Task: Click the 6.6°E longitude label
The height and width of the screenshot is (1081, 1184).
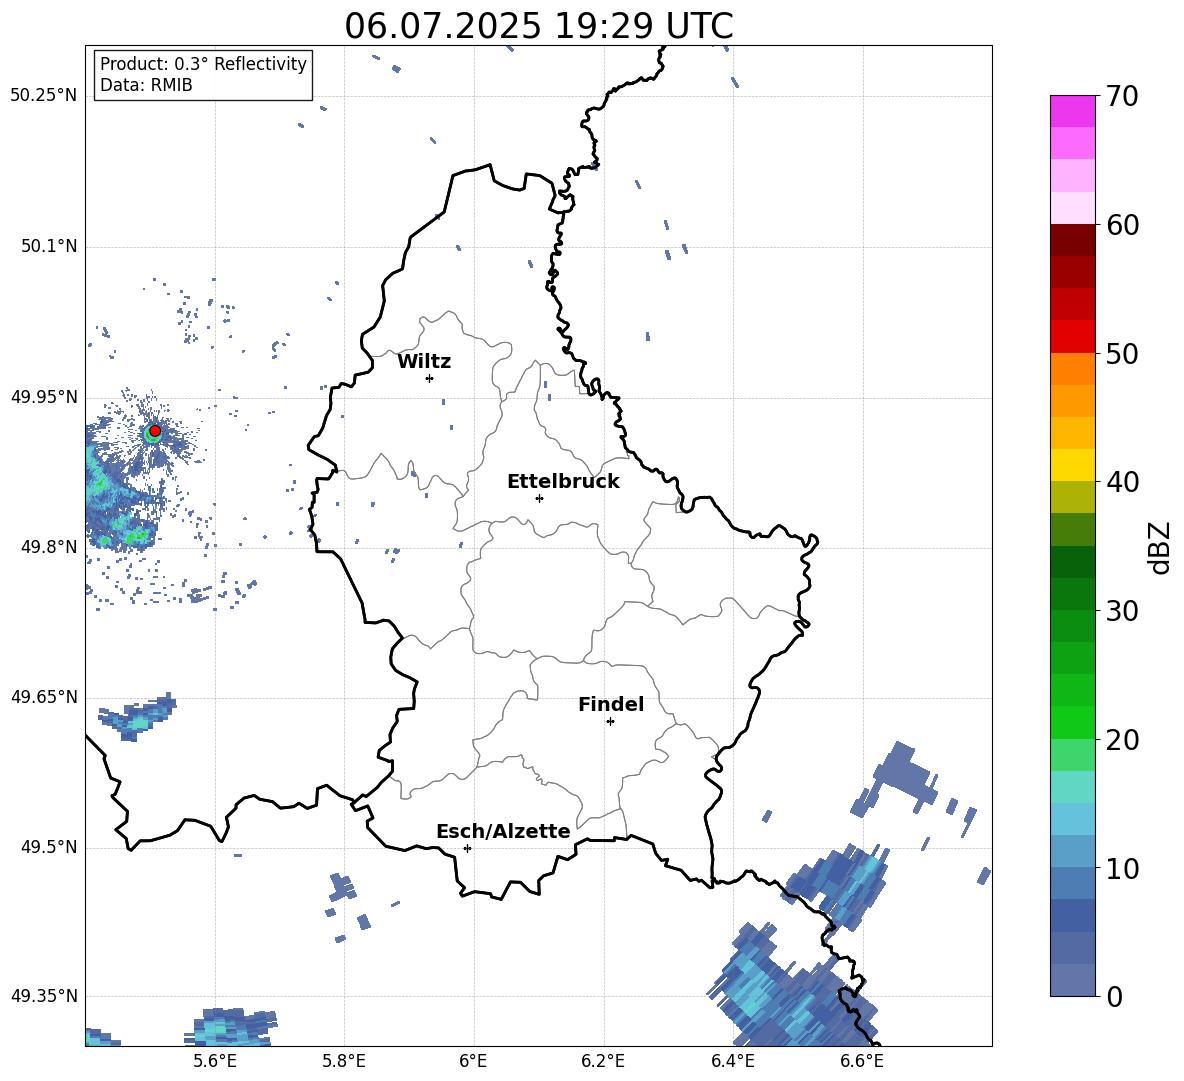Action: [x=862, y=1061]
